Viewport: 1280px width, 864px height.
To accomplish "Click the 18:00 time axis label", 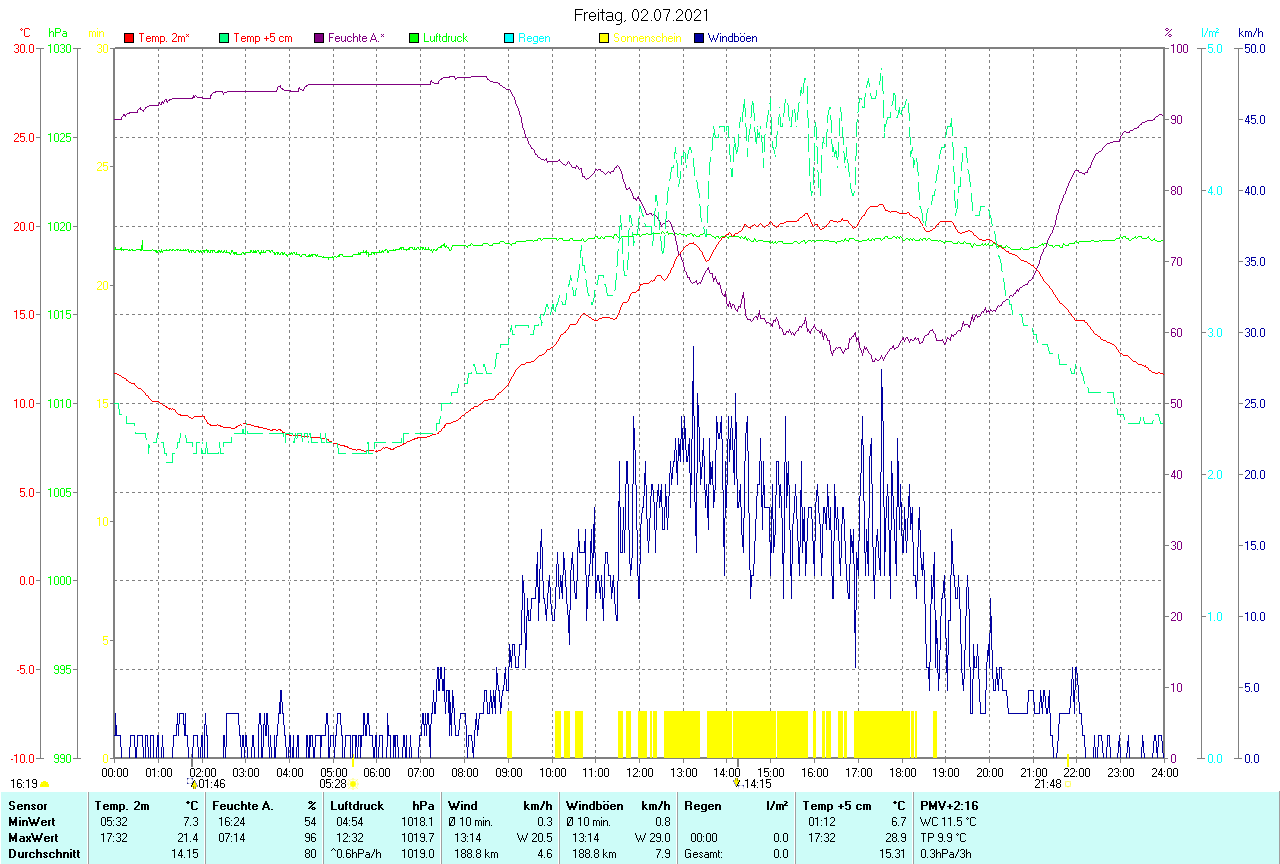I will 902,772.
